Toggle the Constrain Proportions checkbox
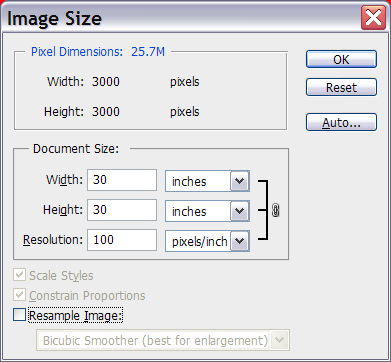This screenshot has height=362, width=391. tap(19, 295)
